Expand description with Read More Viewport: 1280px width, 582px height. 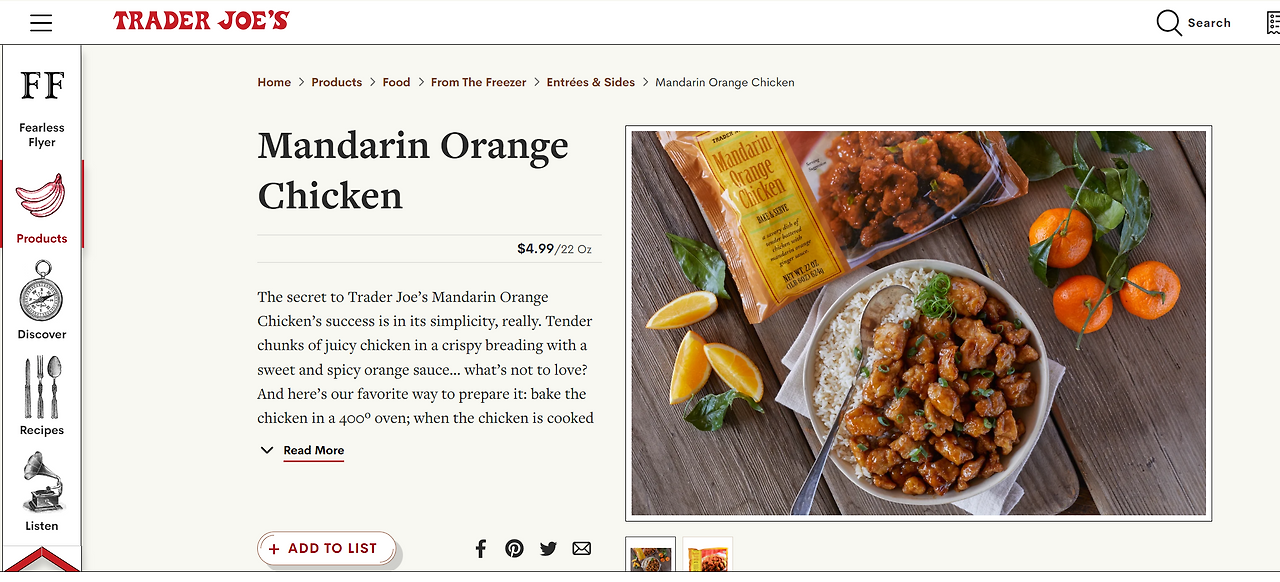coord(313,450)
